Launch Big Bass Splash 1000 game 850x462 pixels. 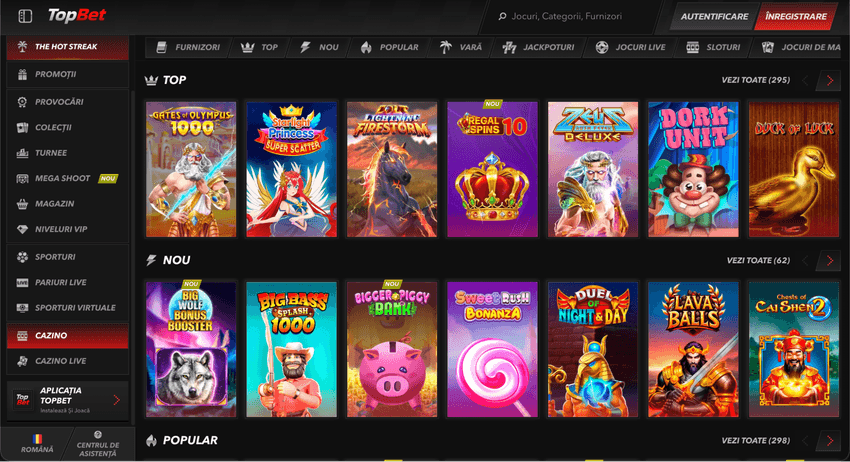292,349
